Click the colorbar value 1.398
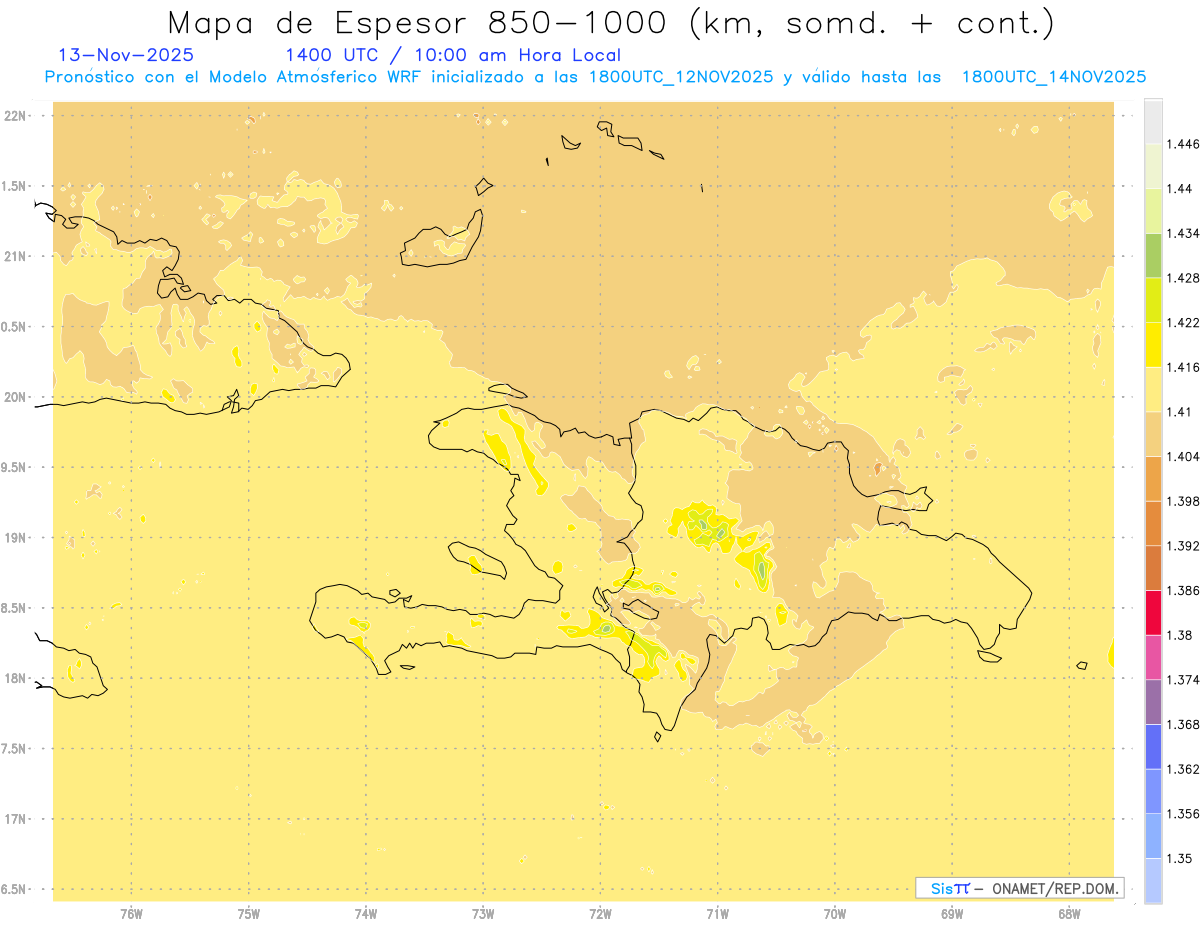Screen dimensions: 1200x927 [x=1183, y=501]
